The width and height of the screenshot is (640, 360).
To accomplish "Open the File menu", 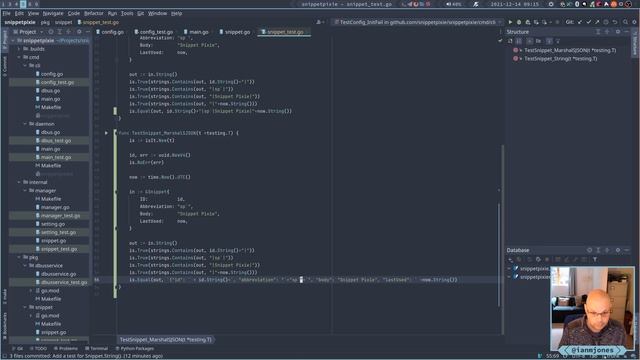I will 7,13.
